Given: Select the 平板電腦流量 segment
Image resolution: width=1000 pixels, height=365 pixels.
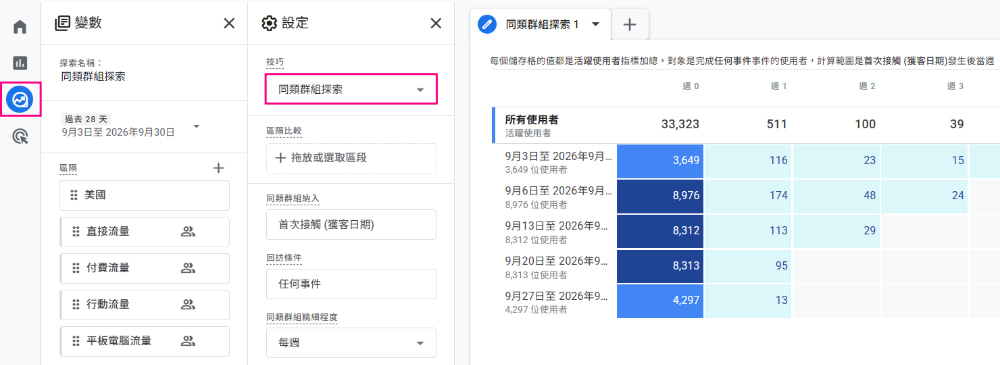Looking at the screenshot, I should tap(144, 341).
